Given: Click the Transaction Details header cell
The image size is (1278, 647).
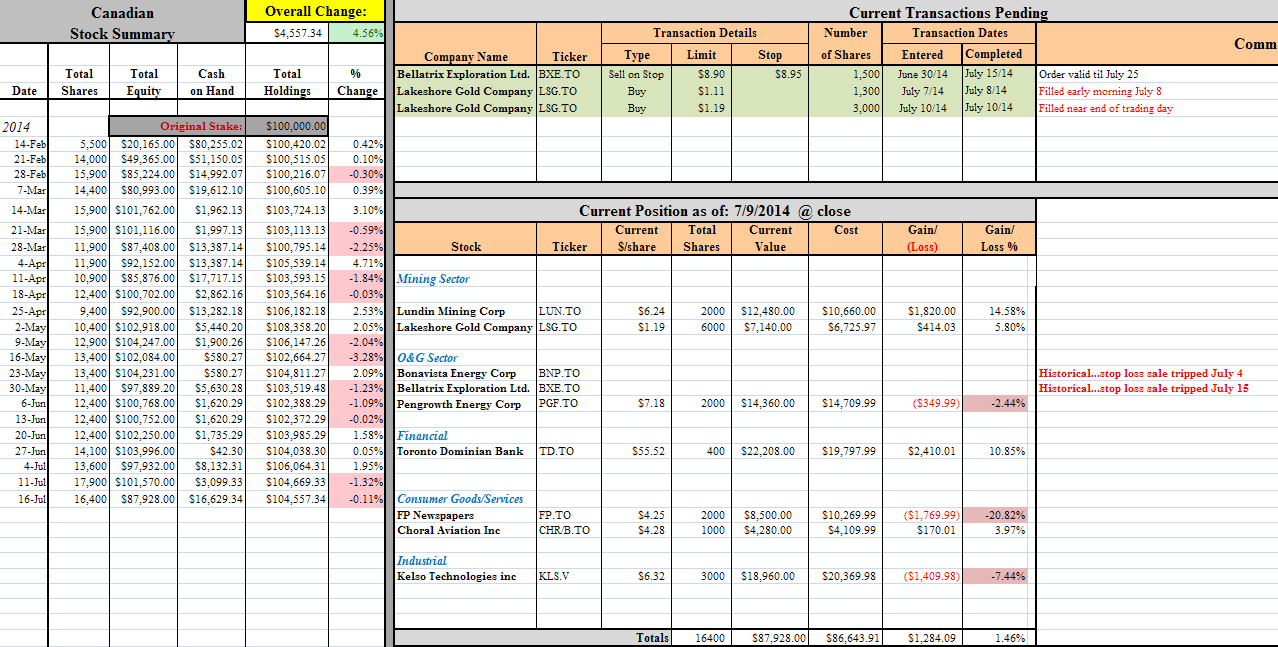Looking at the screenshot, I should click(x=705, y=33).
